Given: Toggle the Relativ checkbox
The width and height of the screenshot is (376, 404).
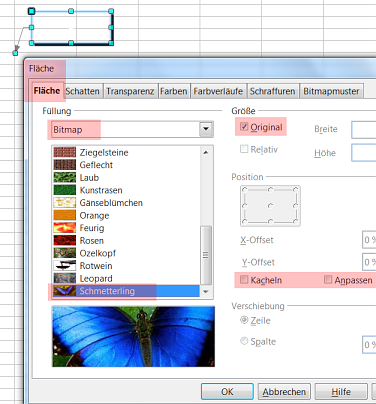Looking at the screenshot, I should click(244, 149).
